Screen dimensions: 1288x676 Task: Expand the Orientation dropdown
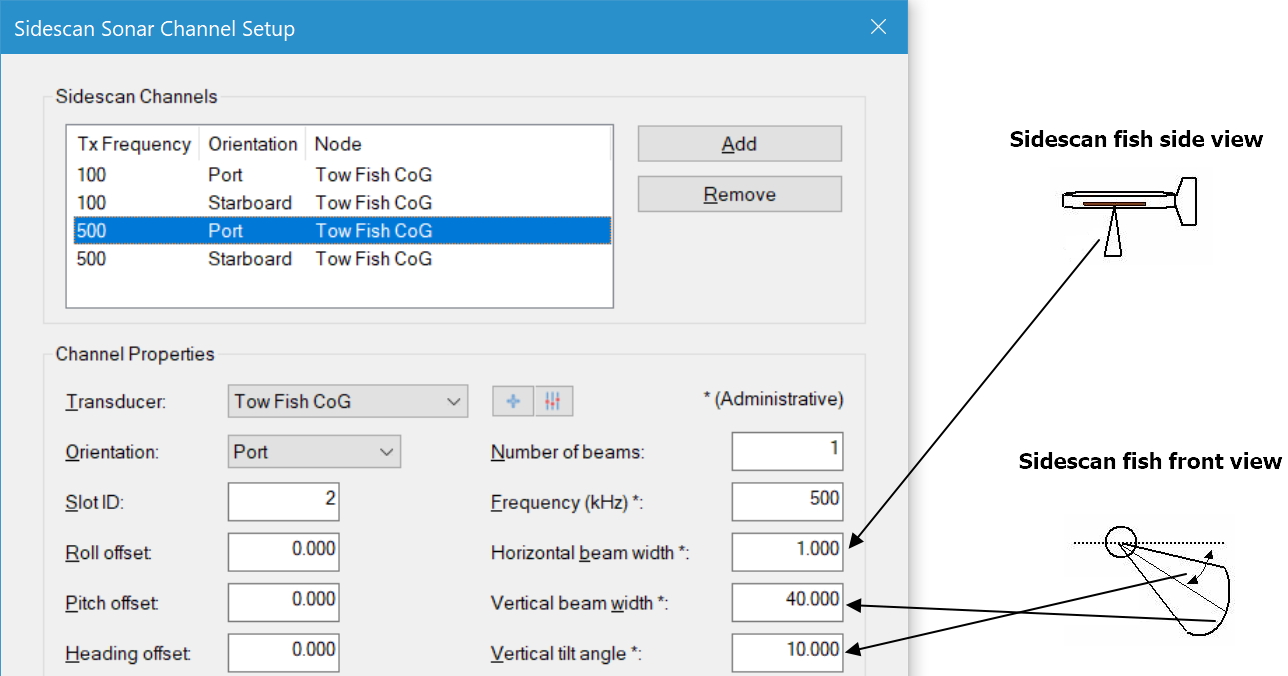point(314,452)
